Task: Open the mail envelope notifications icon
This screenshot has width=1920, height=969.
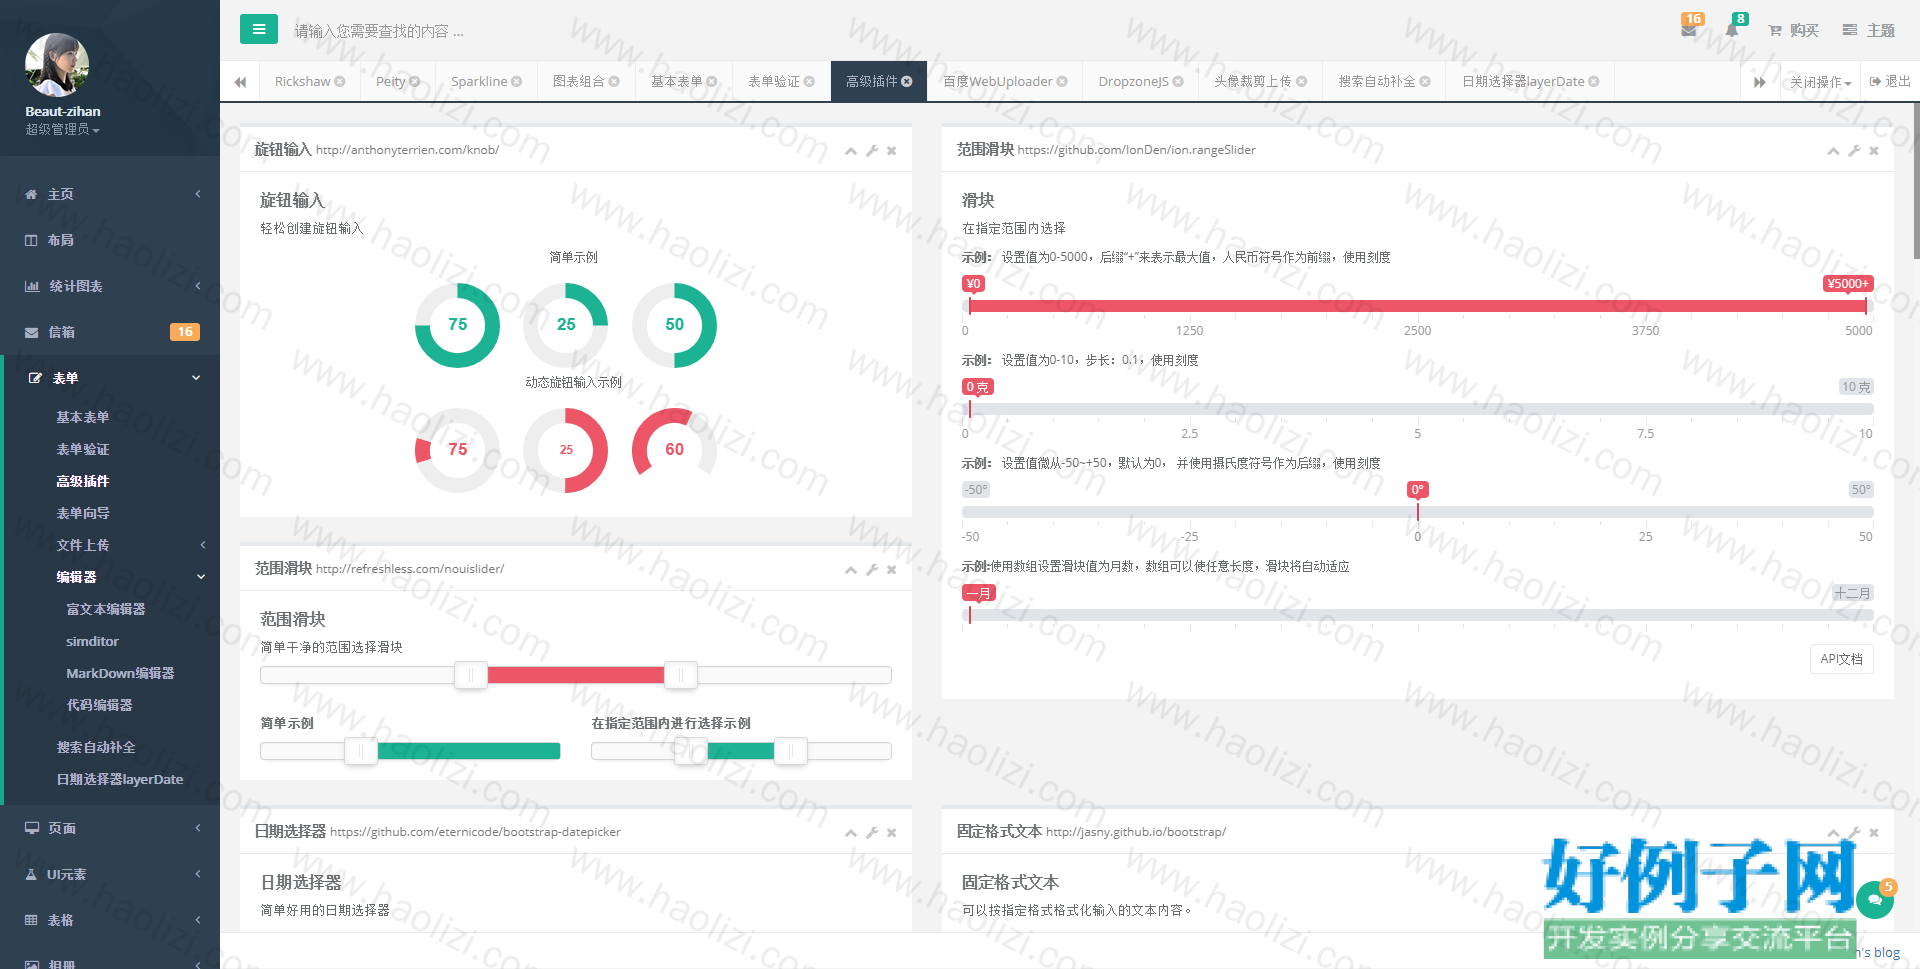Action: point(1689,30)
